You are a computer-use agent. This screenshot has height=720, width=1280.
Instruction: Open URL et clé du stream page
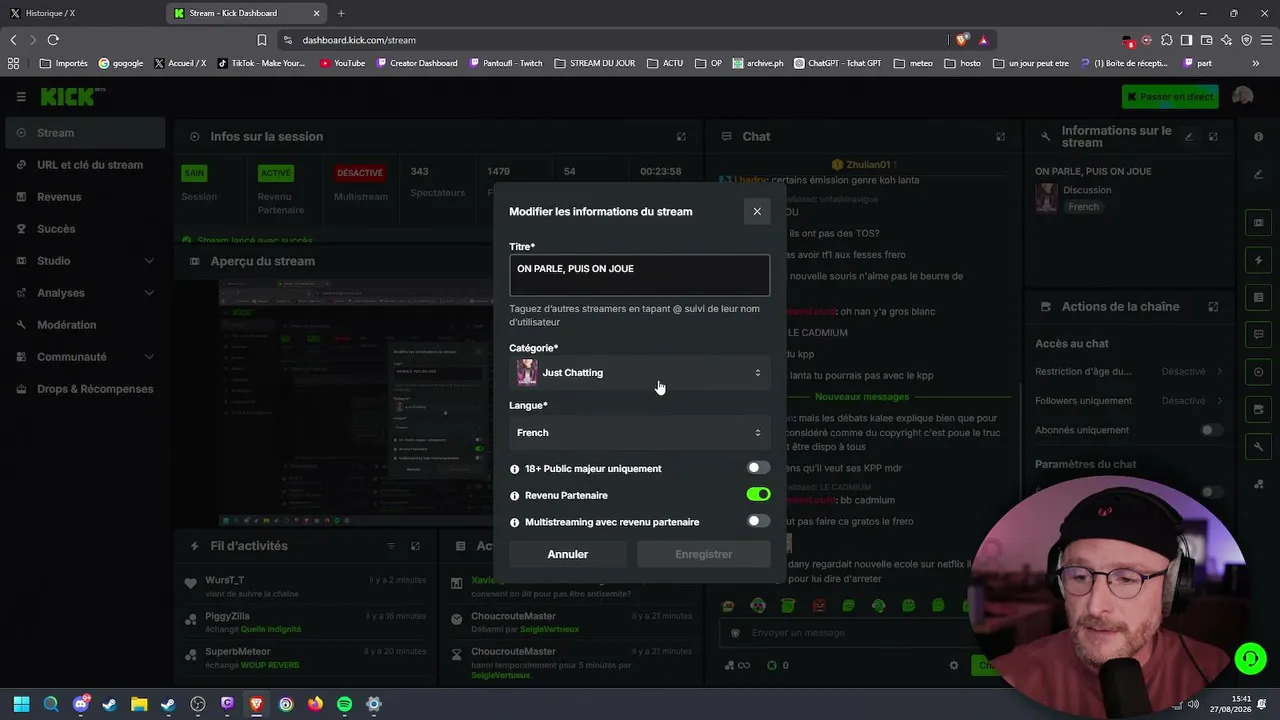84,165
